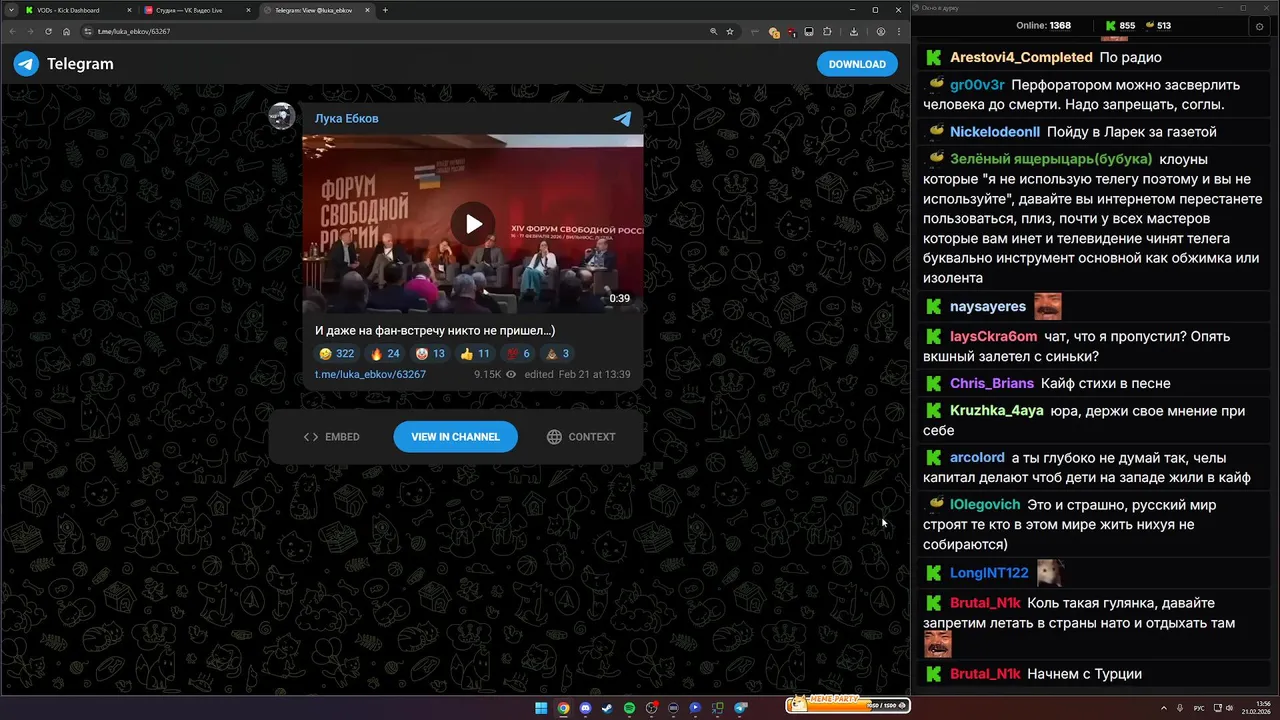Open Spotify from the taskbar
Screen dimensions: 1280x720
(629, 708)
